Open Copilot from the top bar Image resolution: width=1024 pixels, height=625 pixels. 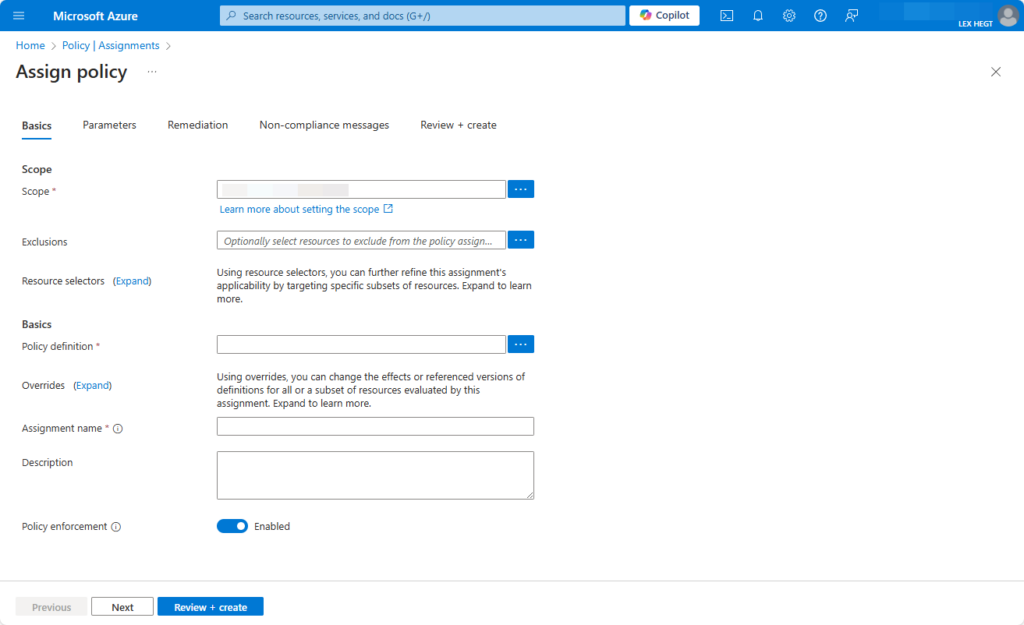pyautogui.click(x=663, y=15)
